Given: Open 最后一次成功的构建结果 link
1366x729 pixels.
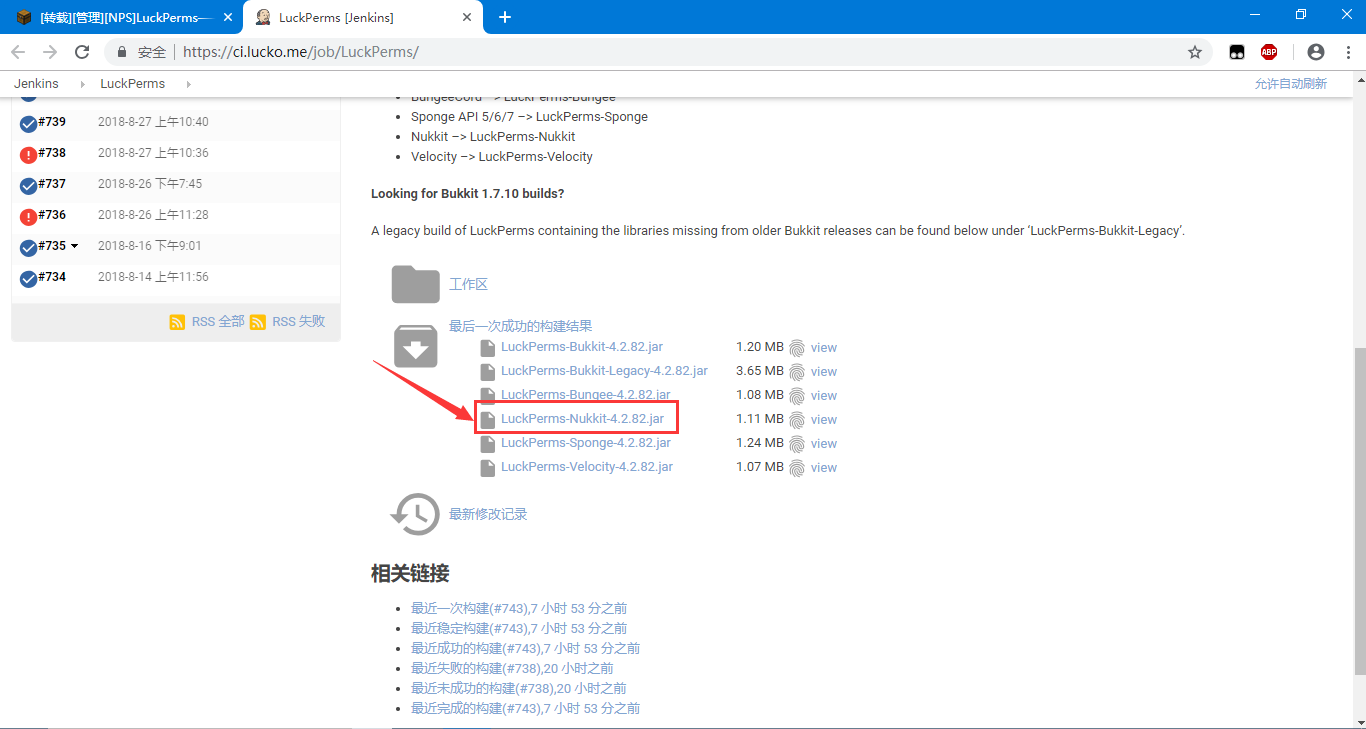Looking at the screenshot, I should tap(520, 326).
